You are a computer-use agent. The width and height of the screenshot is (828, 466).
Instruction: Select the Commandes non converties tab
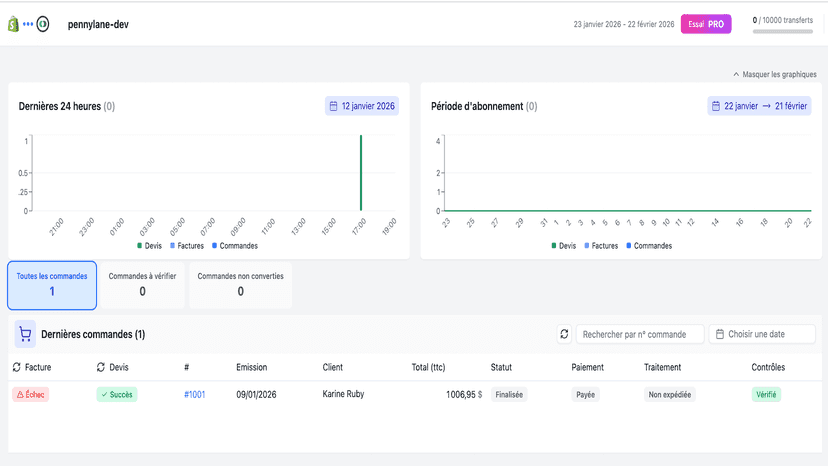(x=240, y=285)
